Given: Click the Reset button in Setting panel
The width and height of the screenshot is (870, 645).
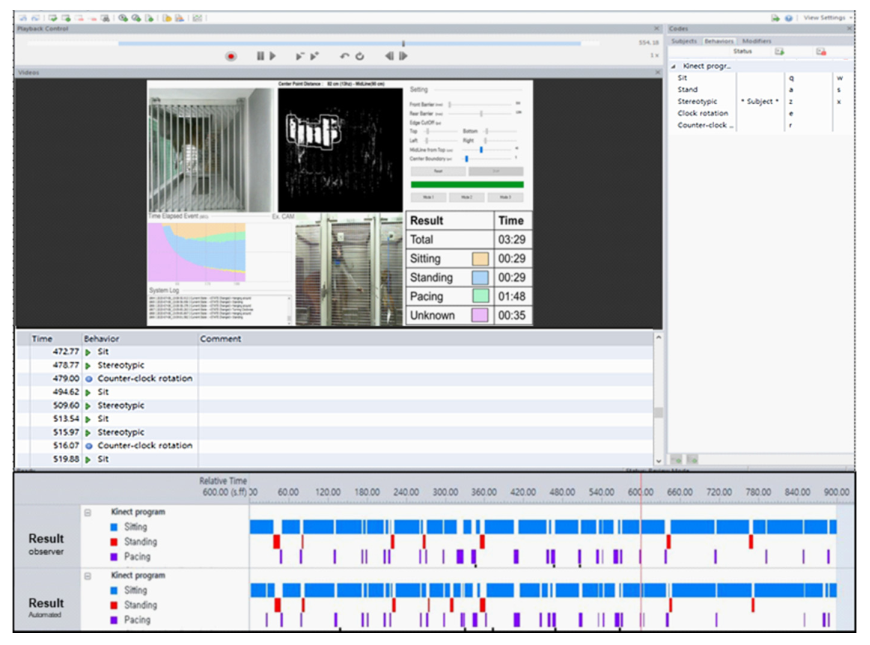Looking at the screenshot, I should click(438, 171).
